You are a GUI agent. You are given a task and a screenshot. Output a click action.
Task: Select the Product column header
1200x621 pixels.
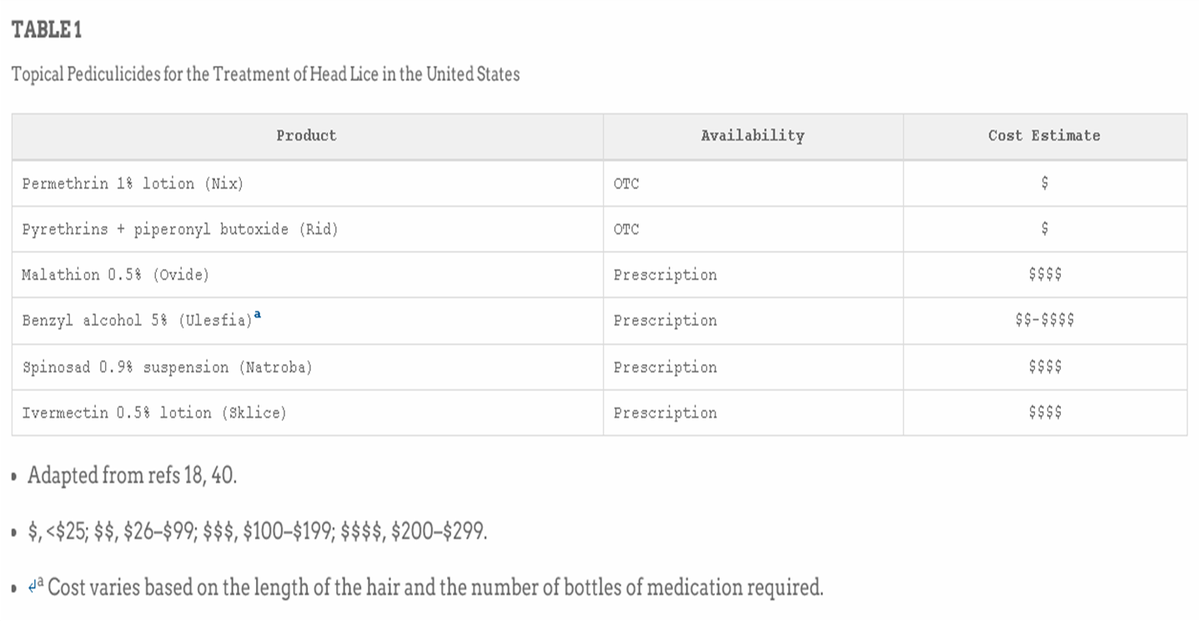307,136
